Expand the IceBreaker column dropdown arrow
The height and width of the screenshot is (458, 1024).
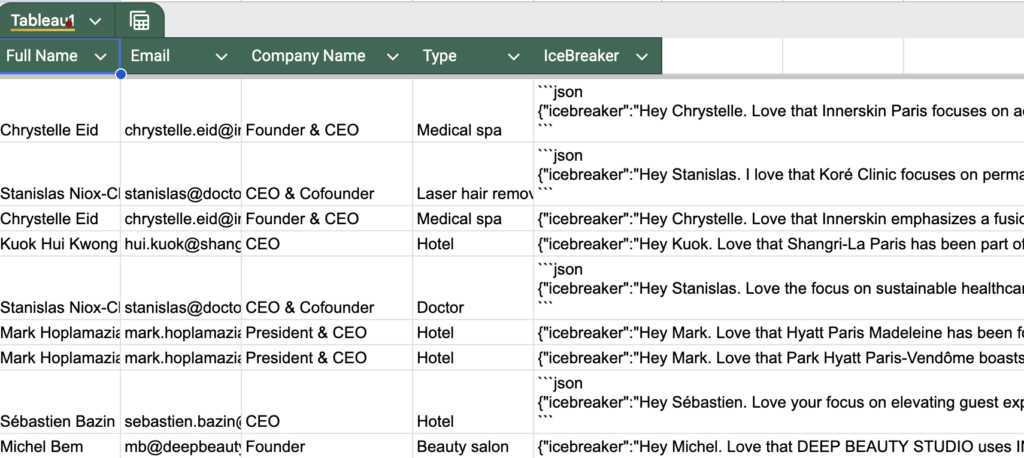641,57
